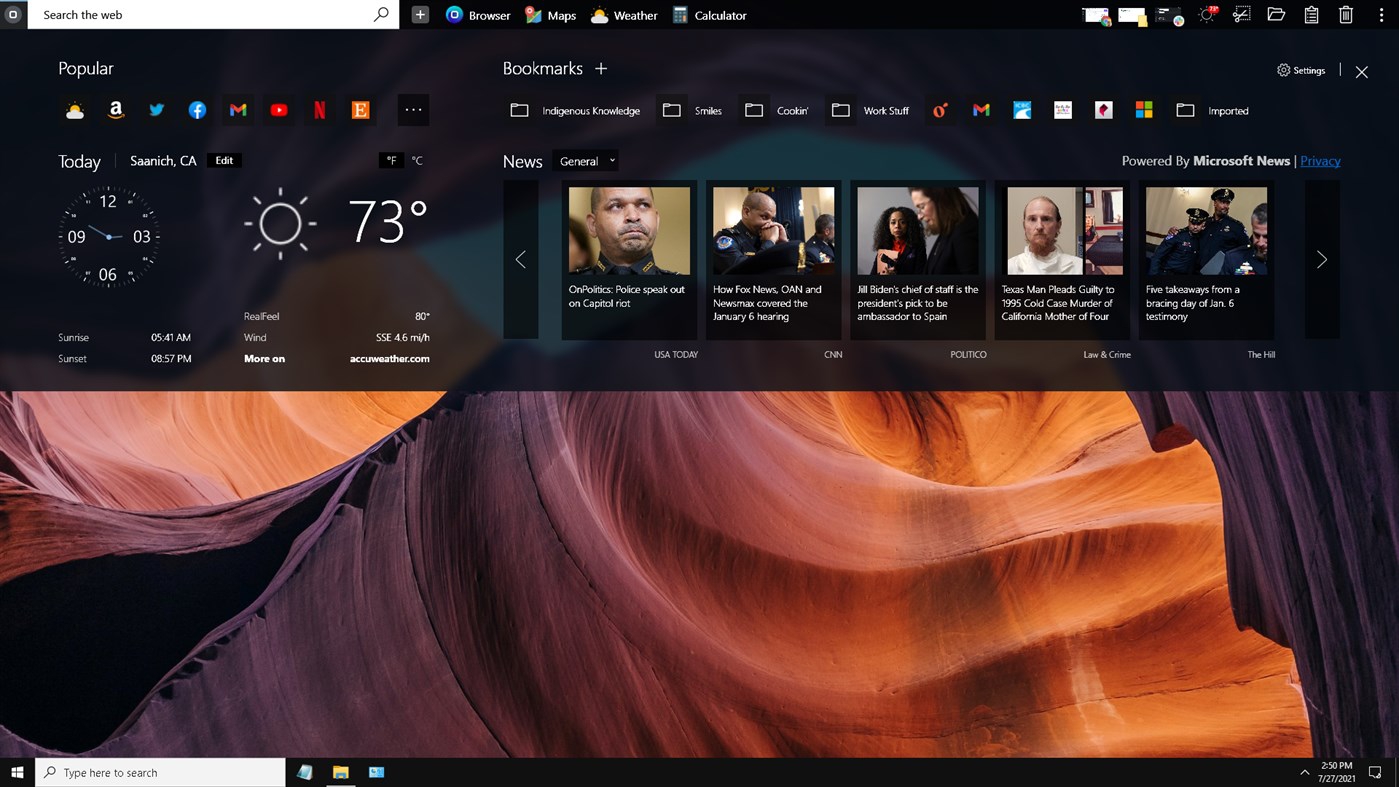Add a new bookmark with the plus icon

601,68
